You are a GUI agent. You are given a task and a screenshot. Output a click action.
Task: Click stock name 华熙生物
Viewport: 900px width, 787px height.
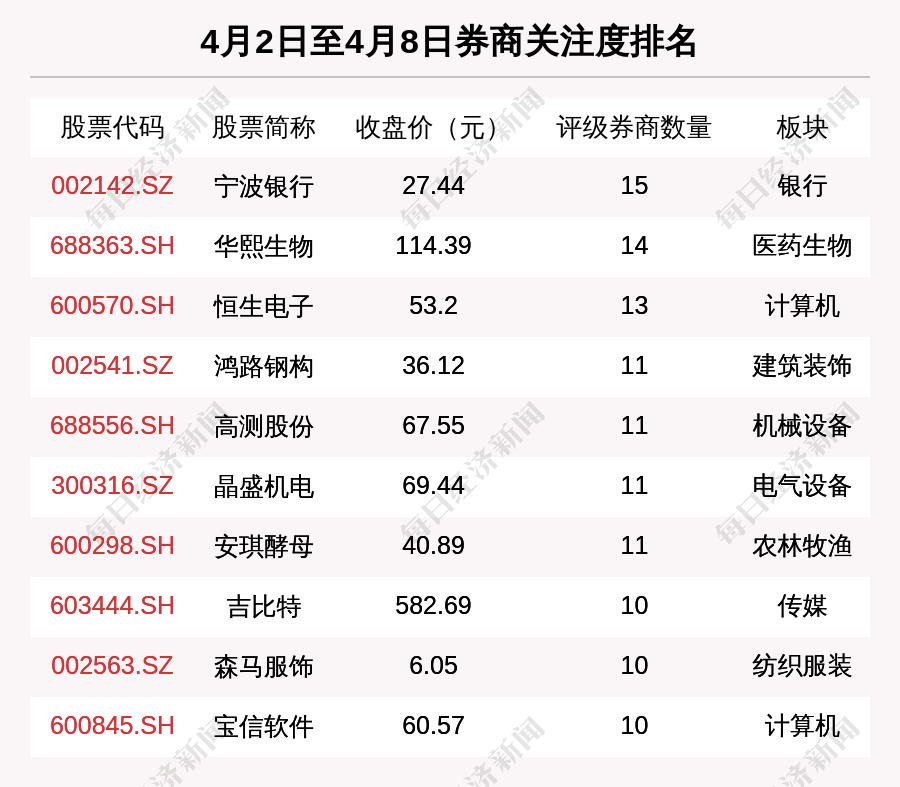(x=263, y=246)
